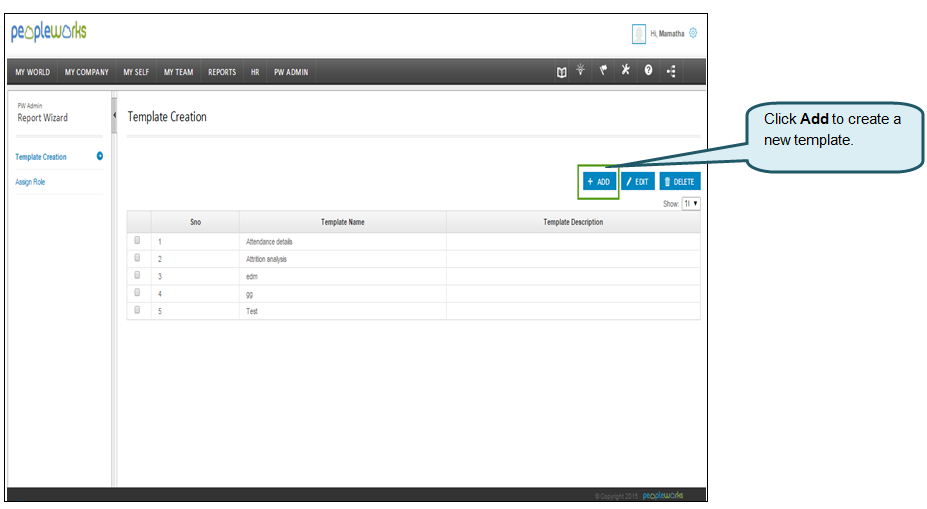927x509 pixels.
Task: Click arrow beside Template Creation link
Action: click(100, 156)
